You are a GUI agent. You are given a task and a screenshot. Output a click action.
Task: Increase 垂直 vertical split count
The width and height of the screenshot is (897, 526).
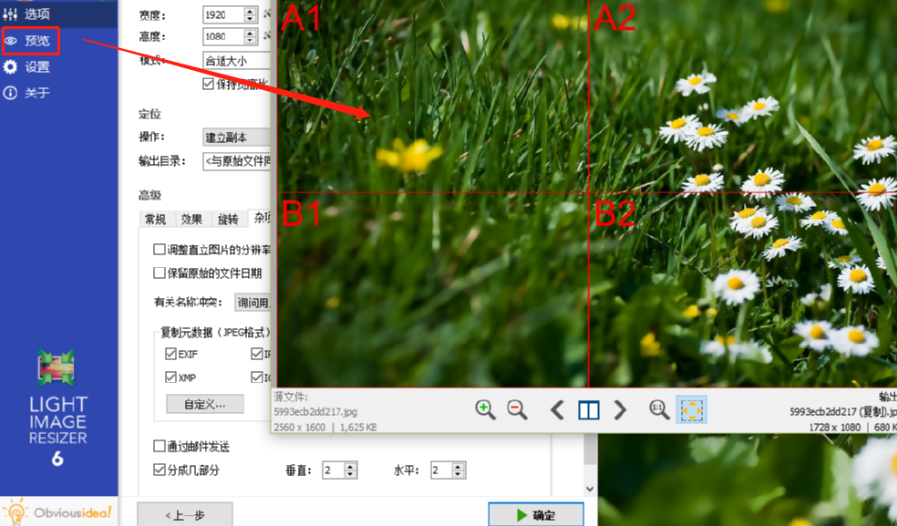(351, 466)
